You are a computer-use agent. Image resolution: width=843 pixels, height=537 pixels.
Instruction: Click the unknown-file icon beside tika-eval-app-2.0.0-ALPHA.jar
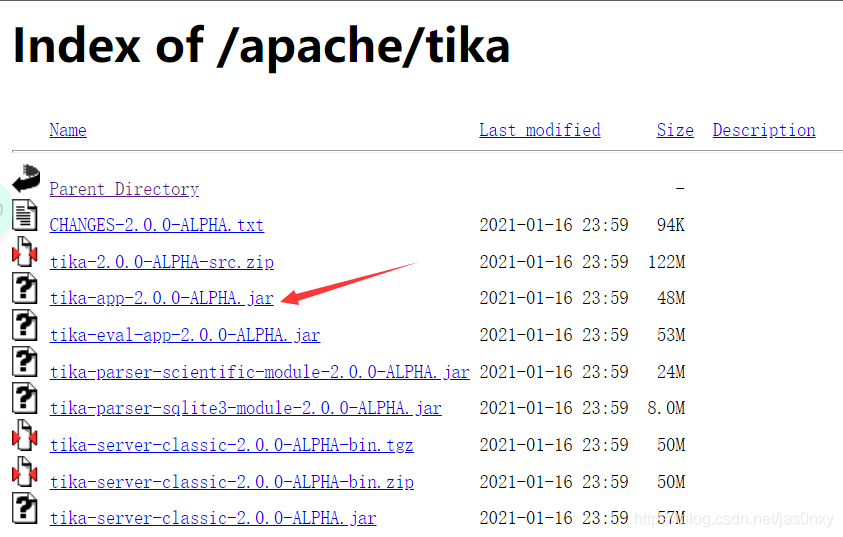tap(25, 325)
